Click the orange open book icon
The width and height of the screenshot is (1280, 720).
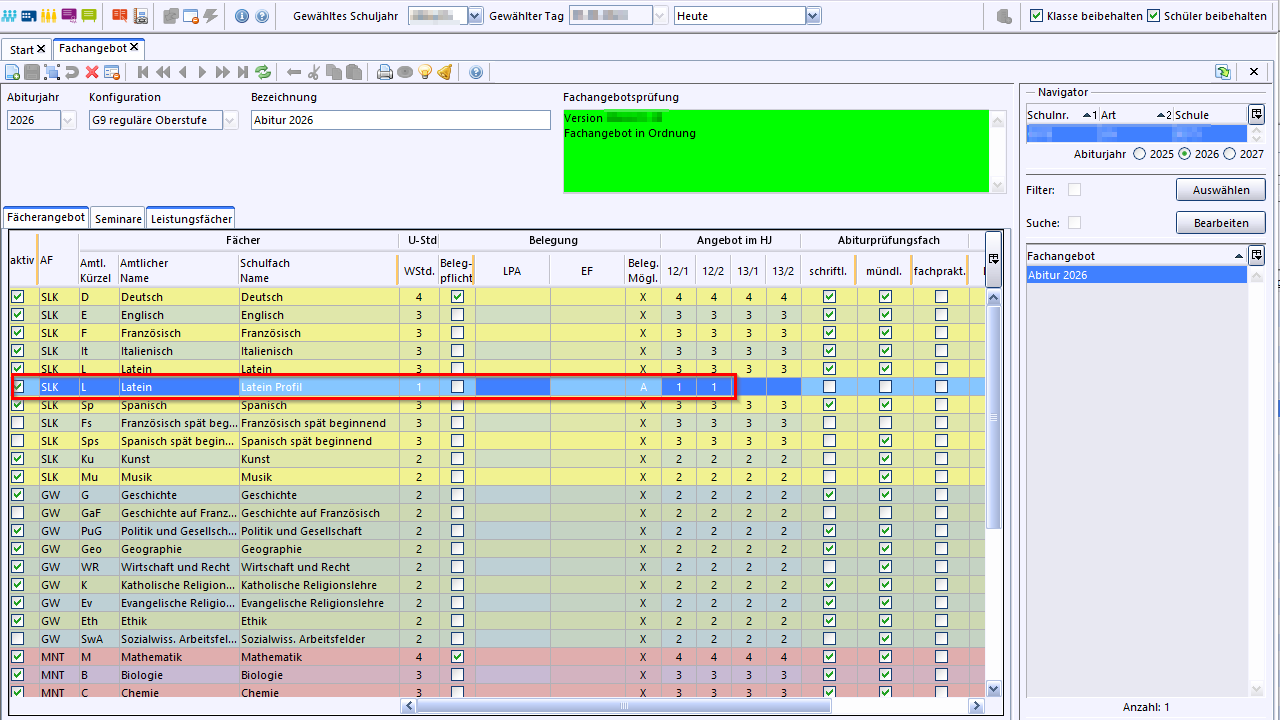120,16
